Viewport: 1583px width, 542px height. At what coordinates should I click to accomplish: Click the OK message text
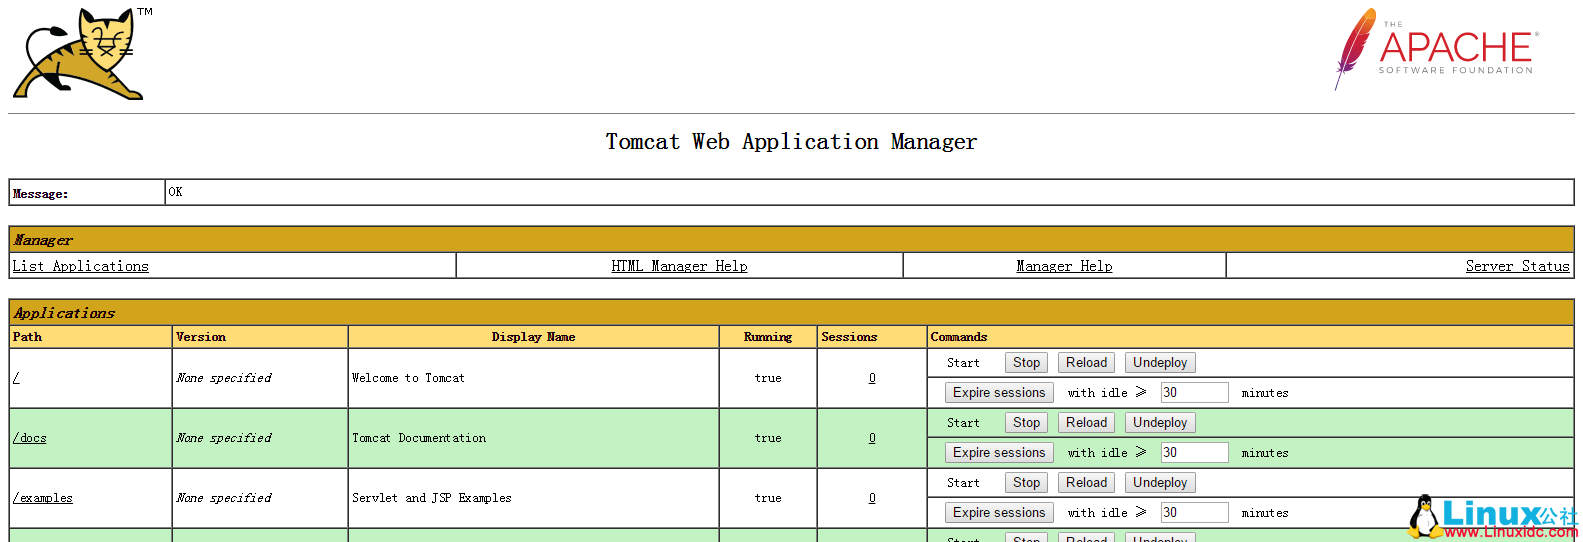[x=175, y=192]
